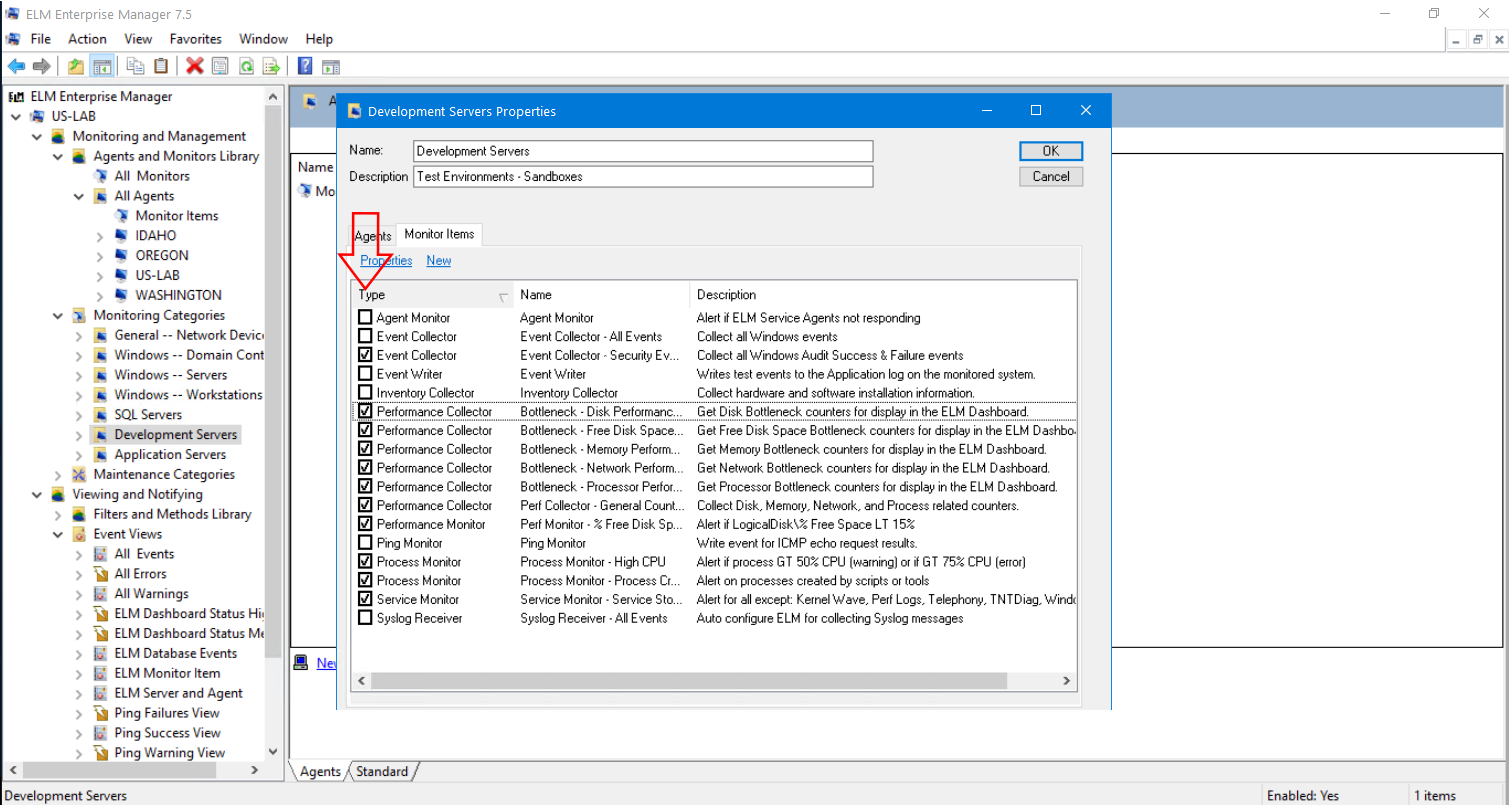Screen dimensions: 1509x807
Task: Expand the SQL Servers node
Action: pyautogui.click(x=78, y=415)
